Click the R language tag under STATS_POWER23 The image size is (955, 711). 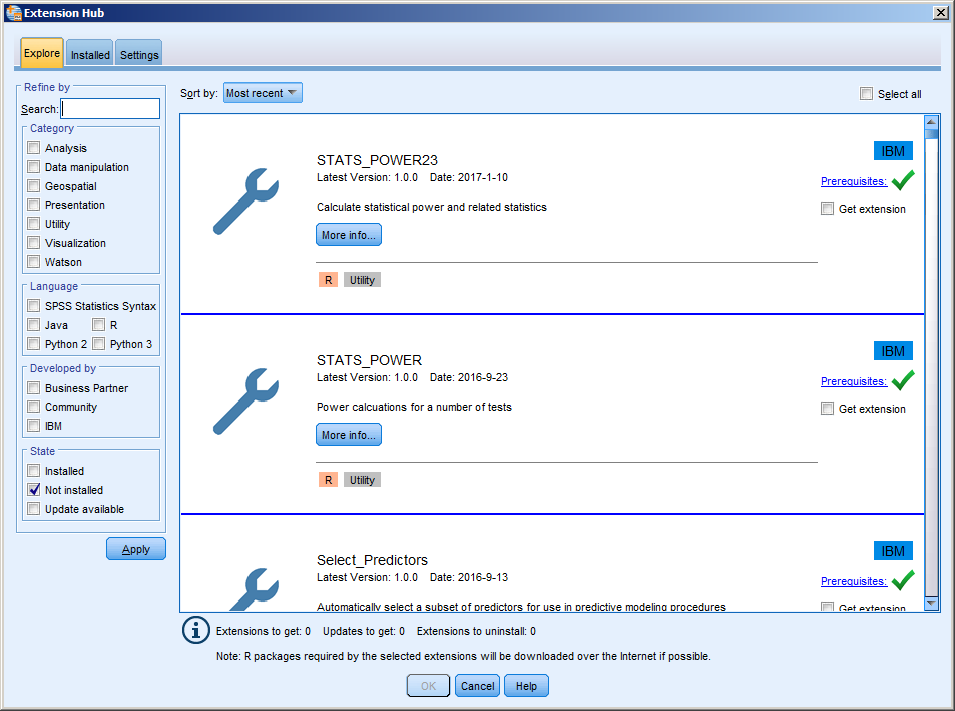[329, 280]
